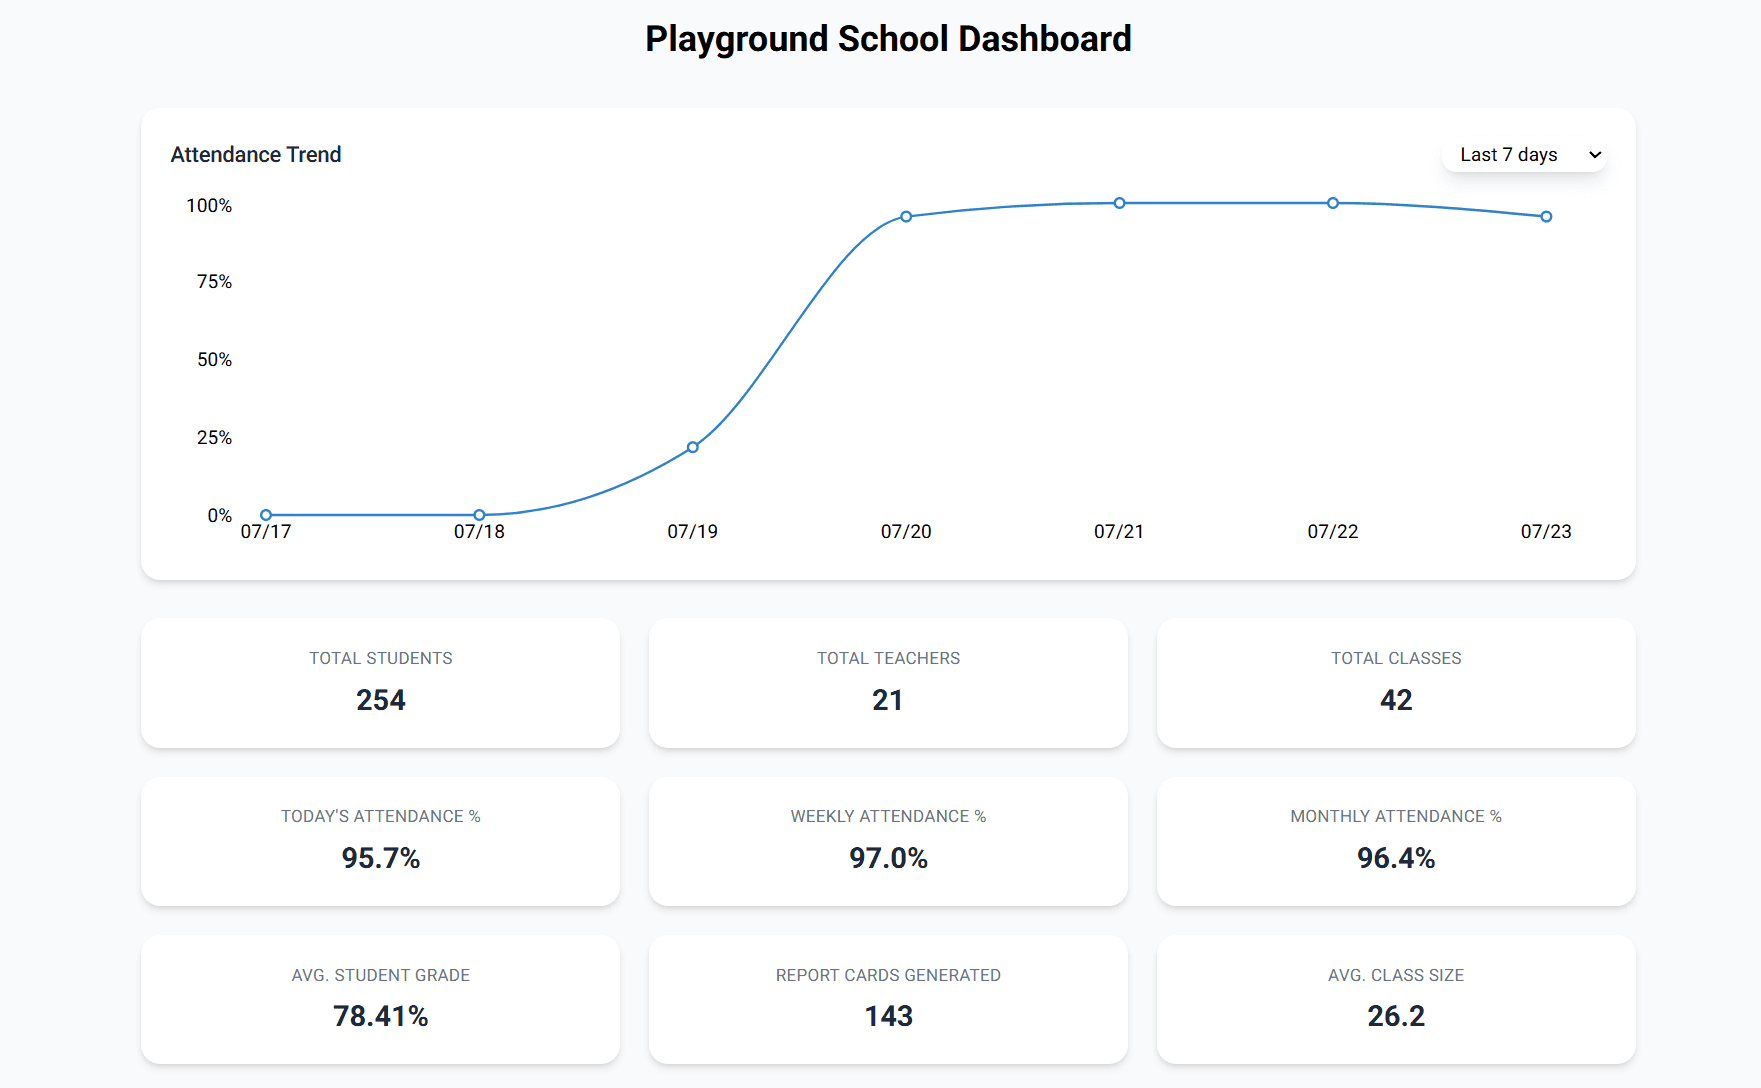Image resolution: width=1761 pixels, height=1088 pixels.
Task: Open the Total Students card
Action: click(380, 683)
